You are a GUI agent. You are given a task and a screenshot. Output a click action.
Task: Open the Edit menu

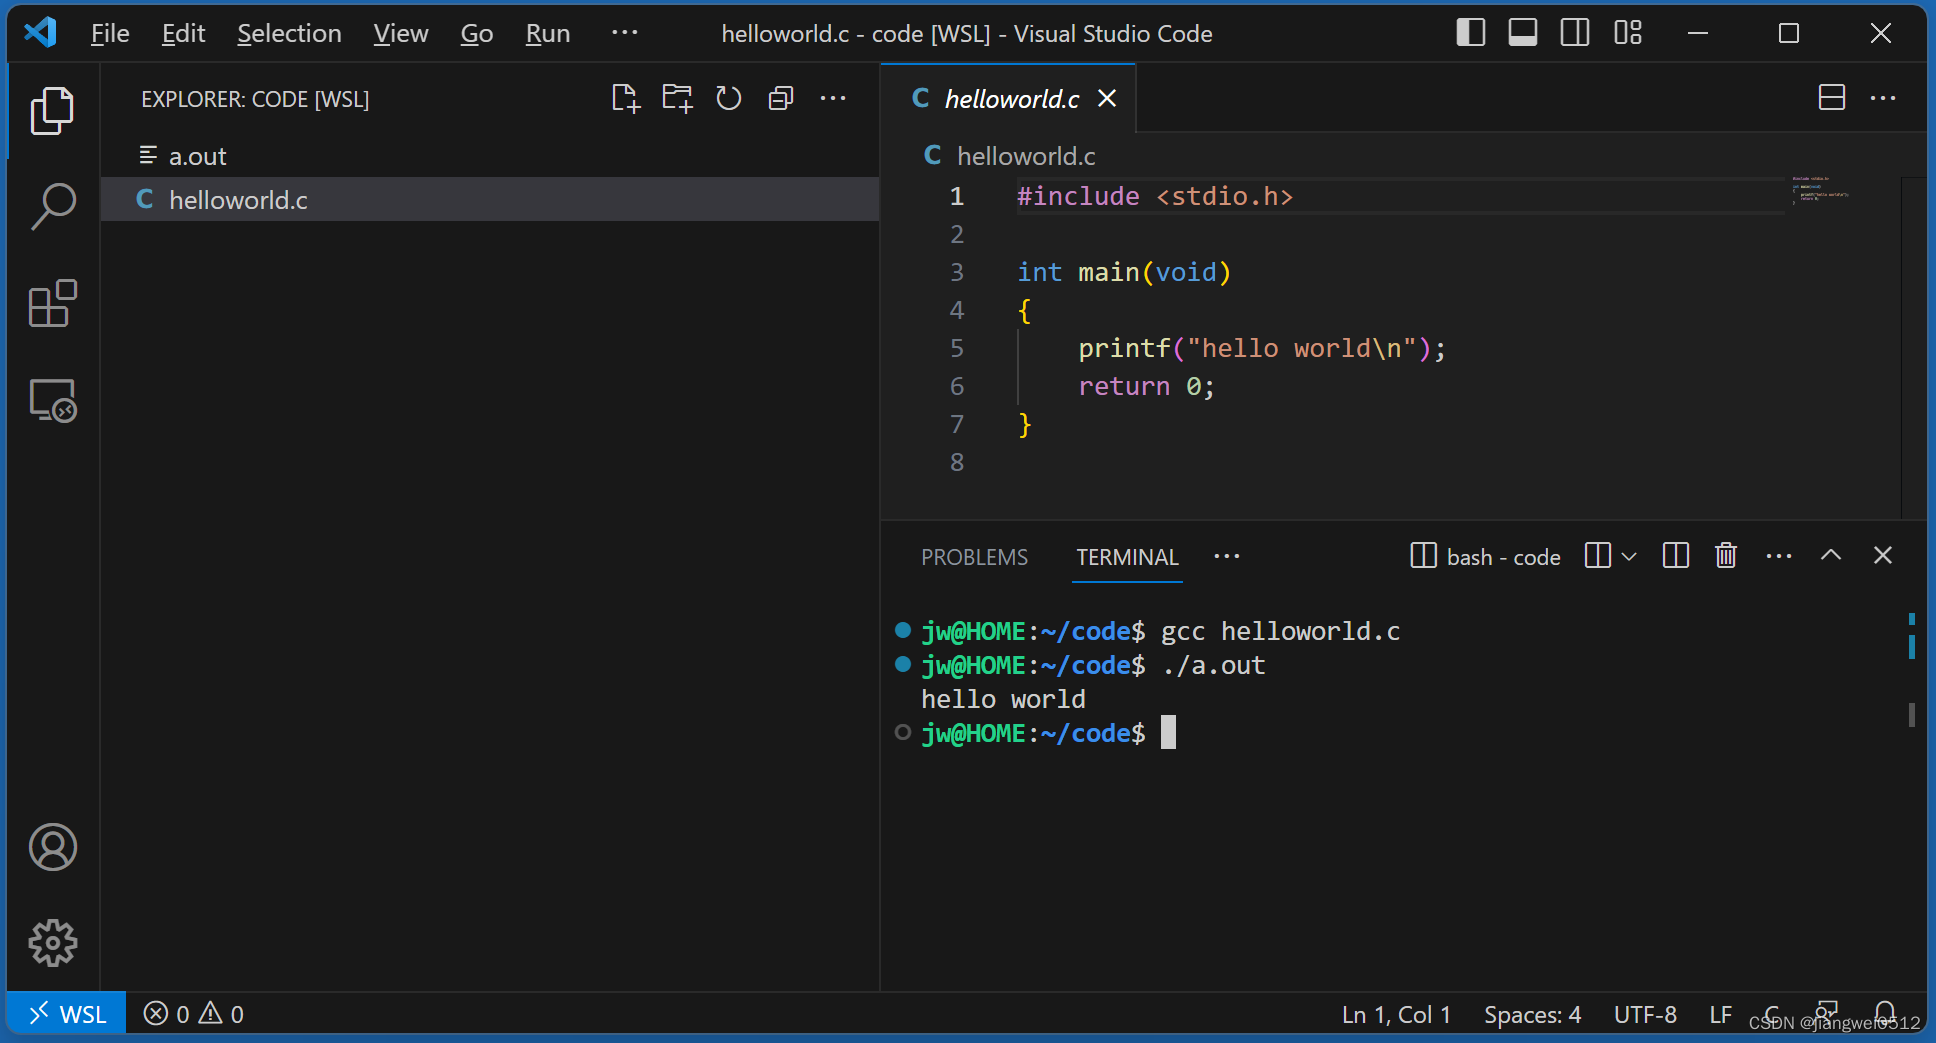coord(183,33)
